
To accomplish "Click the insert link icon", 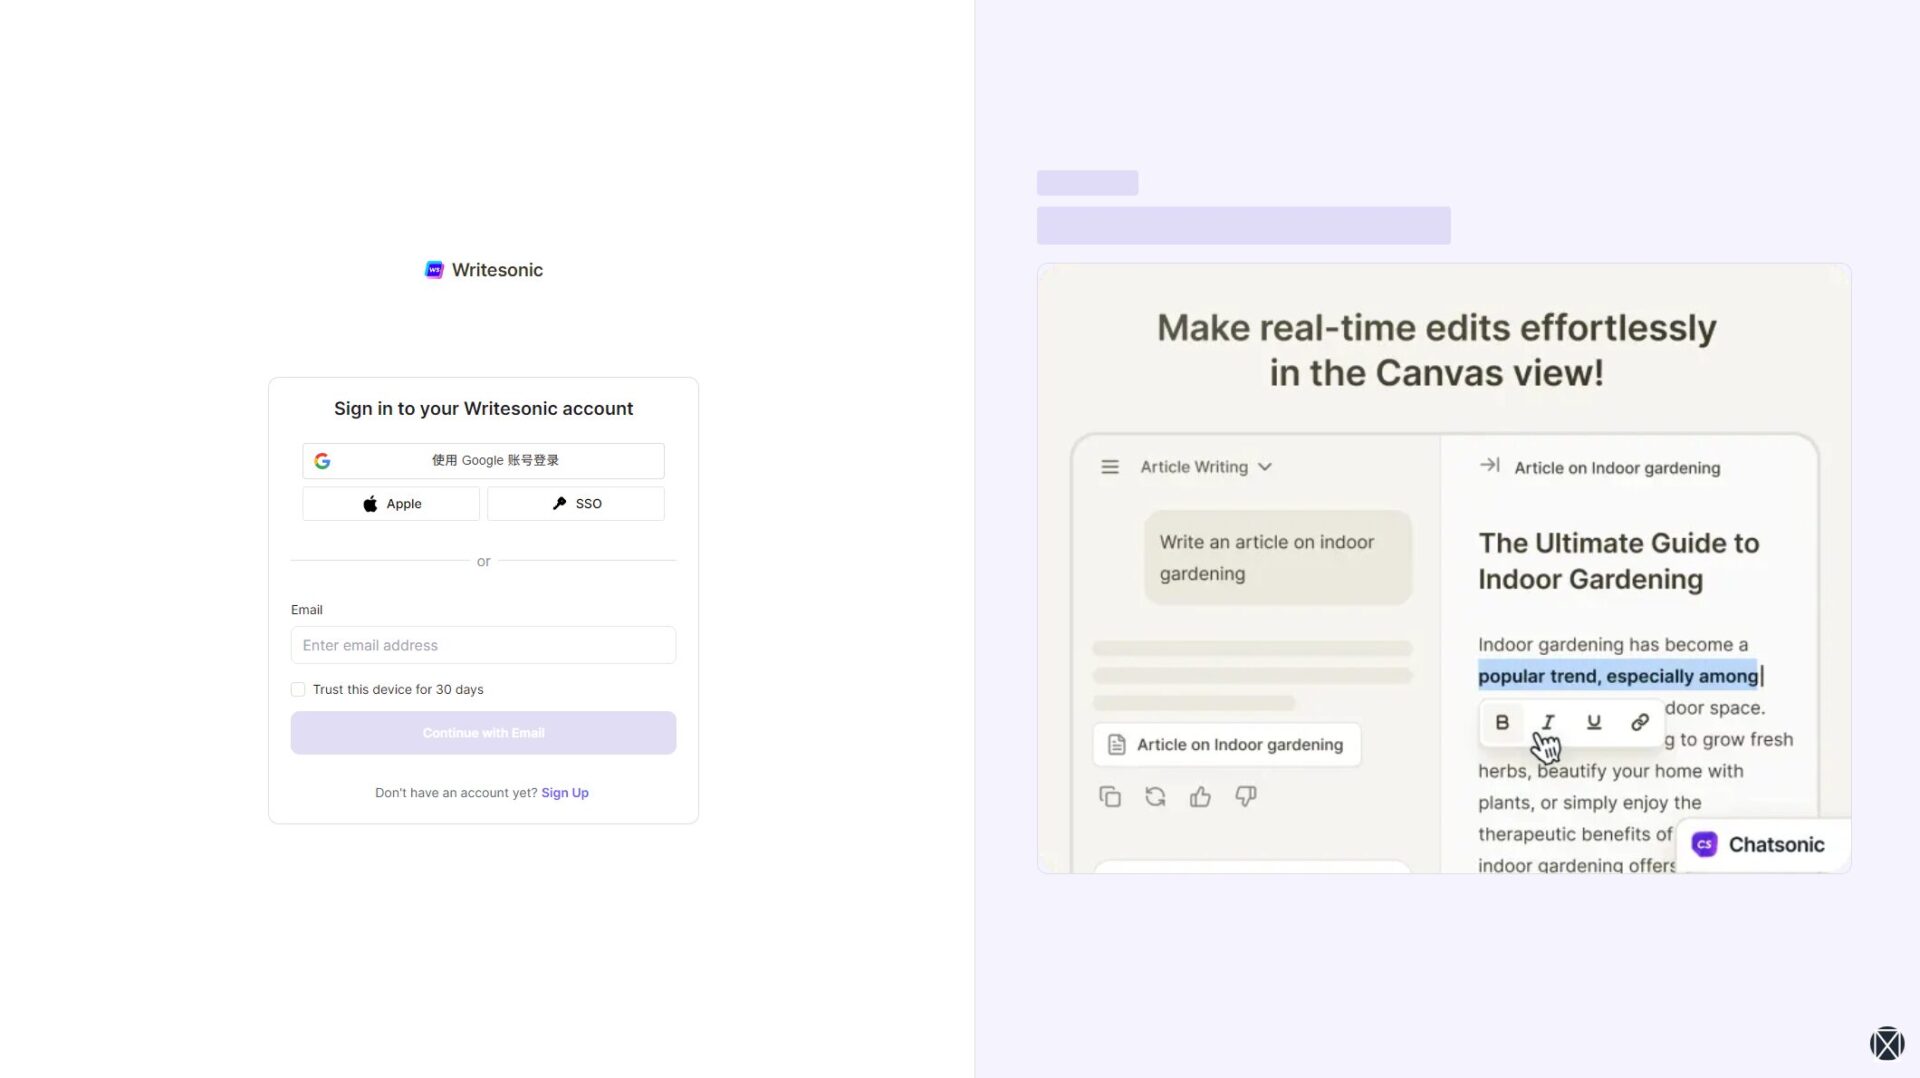I will pyautogui.click(x=1640, y=722).
